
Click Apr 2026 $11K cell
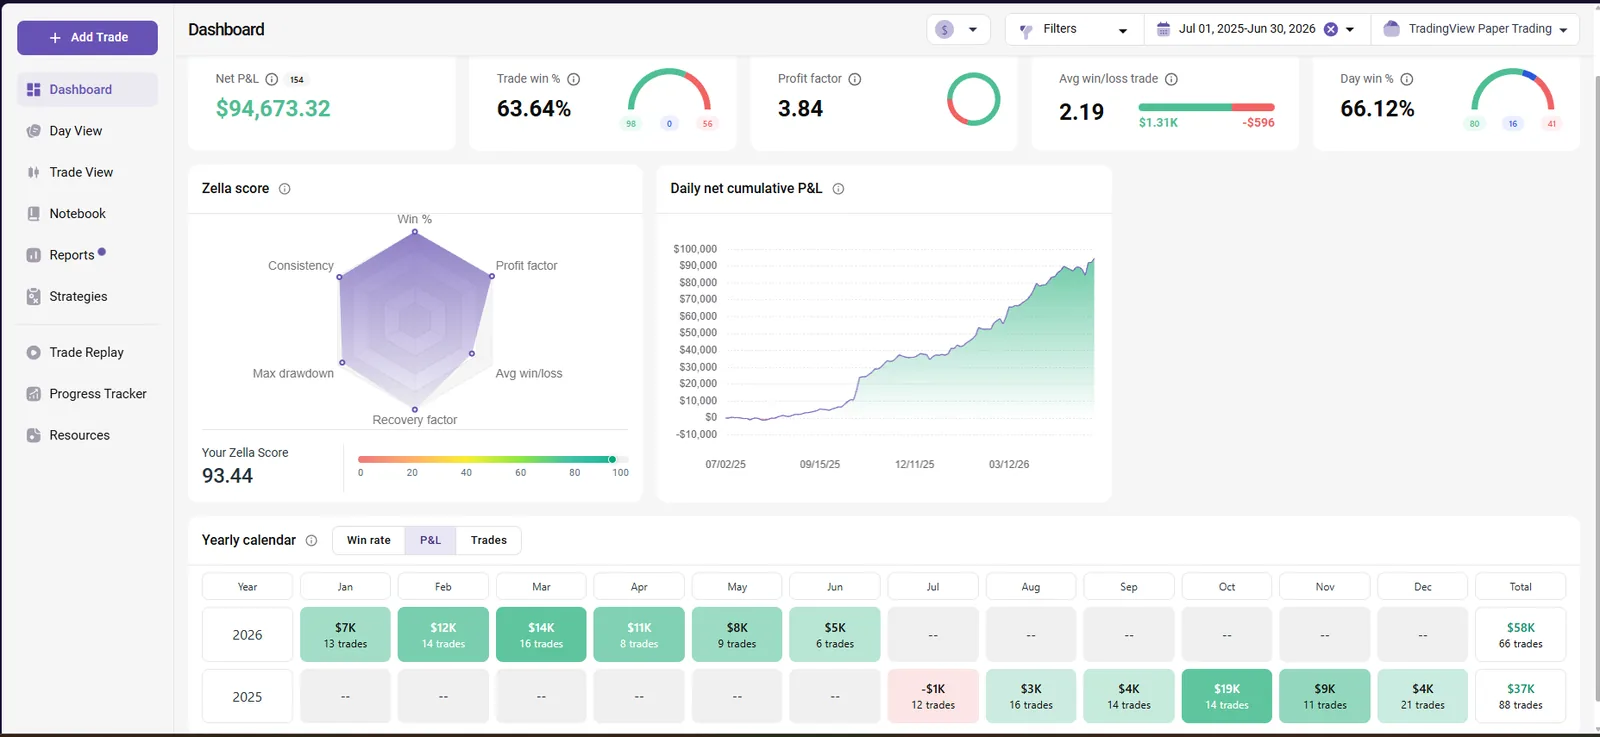pos(639,635)
